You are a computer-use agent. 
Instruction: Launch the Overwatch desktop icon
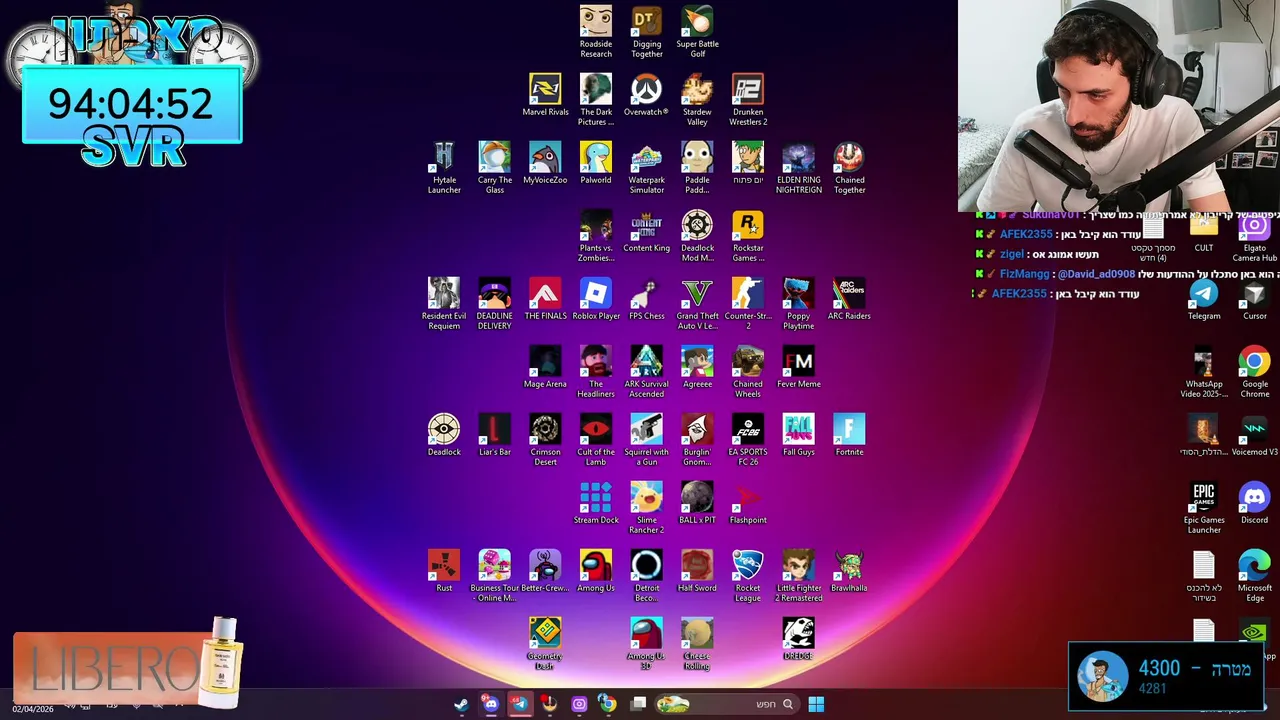(647, 95)
